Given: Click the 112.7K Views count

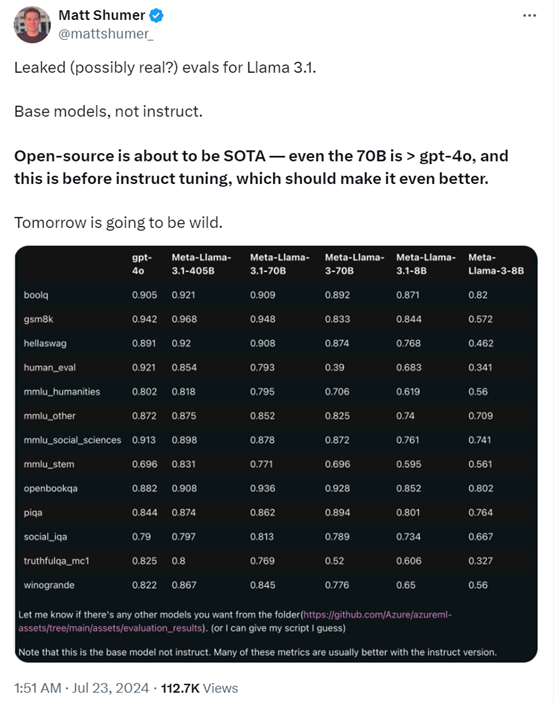Looking at the screenshot, I should point(199,688).
